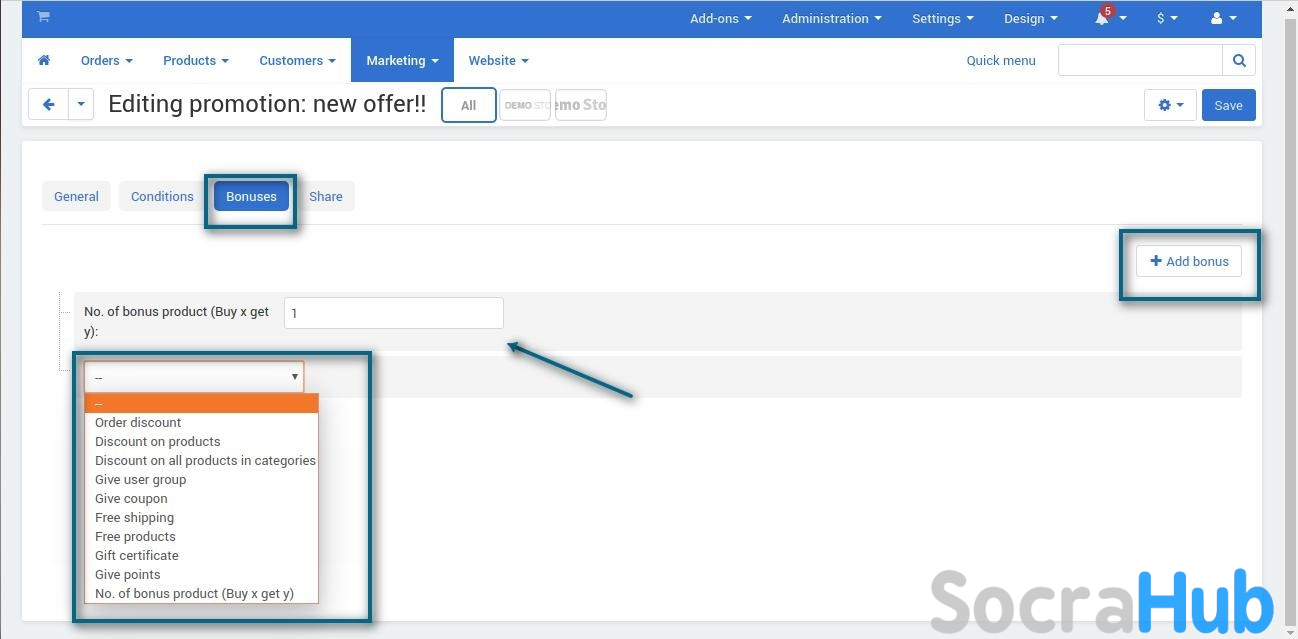Choose Discount on products option
The width and height of the screenshot is (1298, 639).
[x=201, y=441]
